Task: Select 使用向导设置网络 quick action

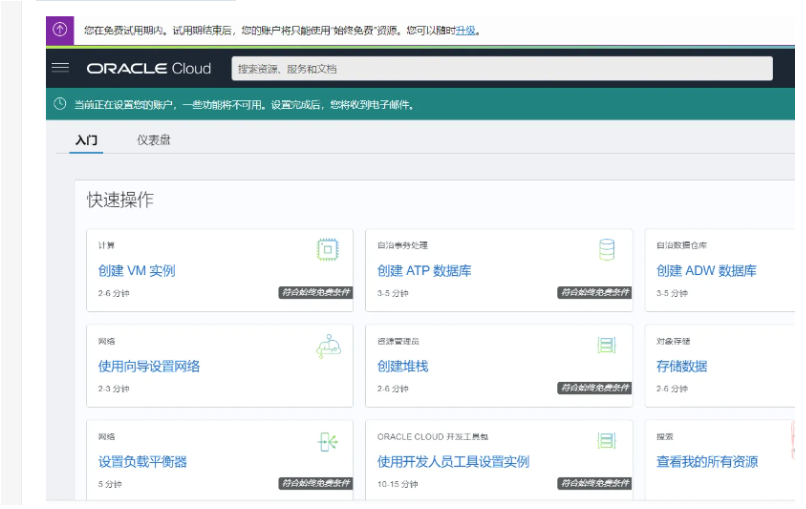Action: pos(150,367)
